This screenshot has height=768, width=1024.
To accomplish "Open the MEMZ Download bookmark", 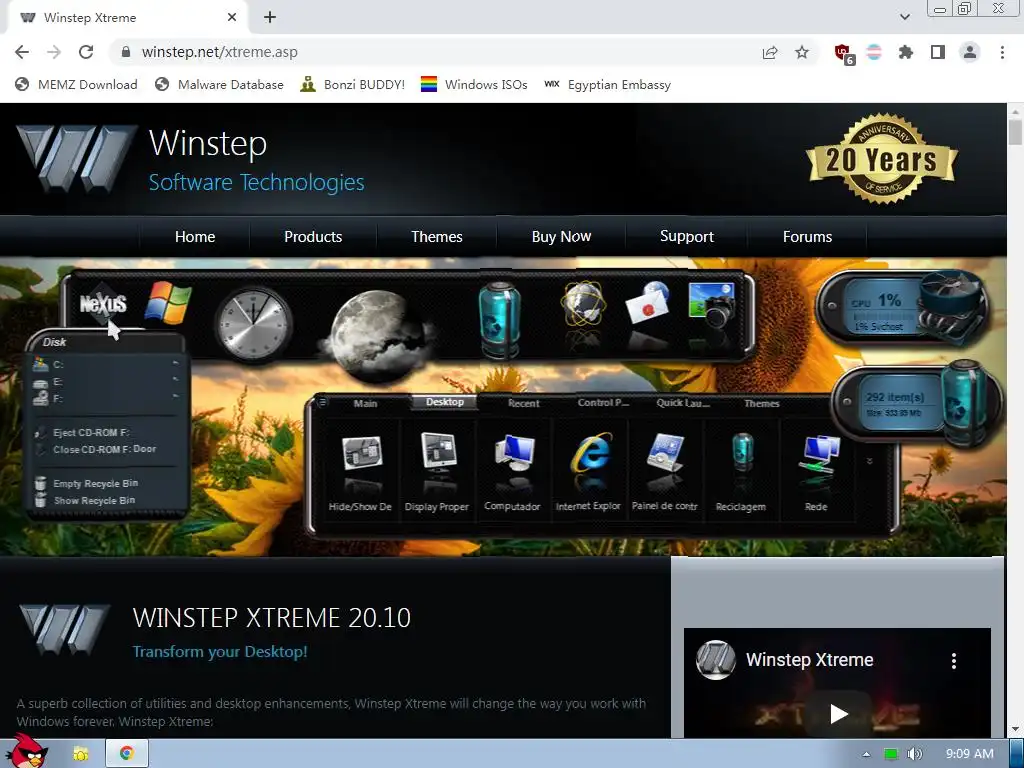I will click(76, 84).
